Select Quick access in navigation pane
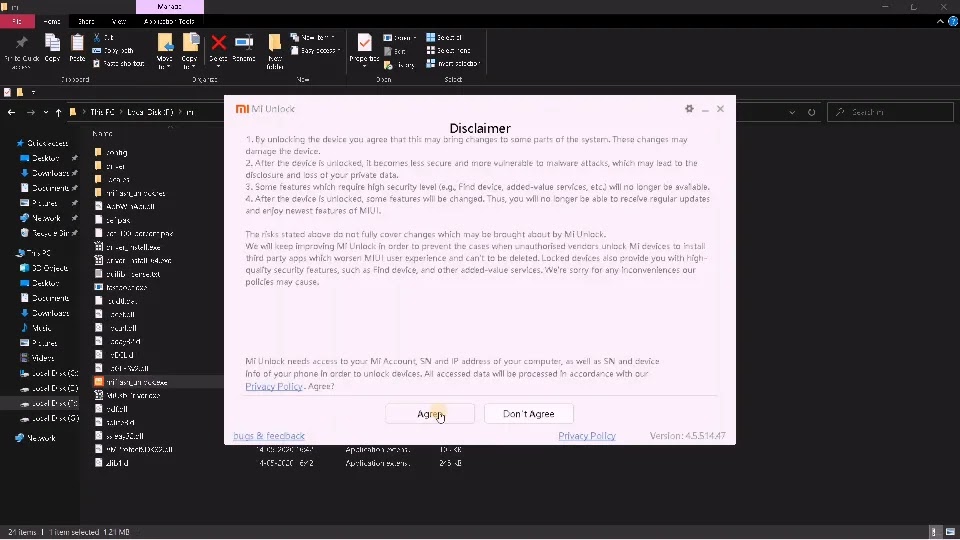The image size is (960, 540). (x=42, y=143)
